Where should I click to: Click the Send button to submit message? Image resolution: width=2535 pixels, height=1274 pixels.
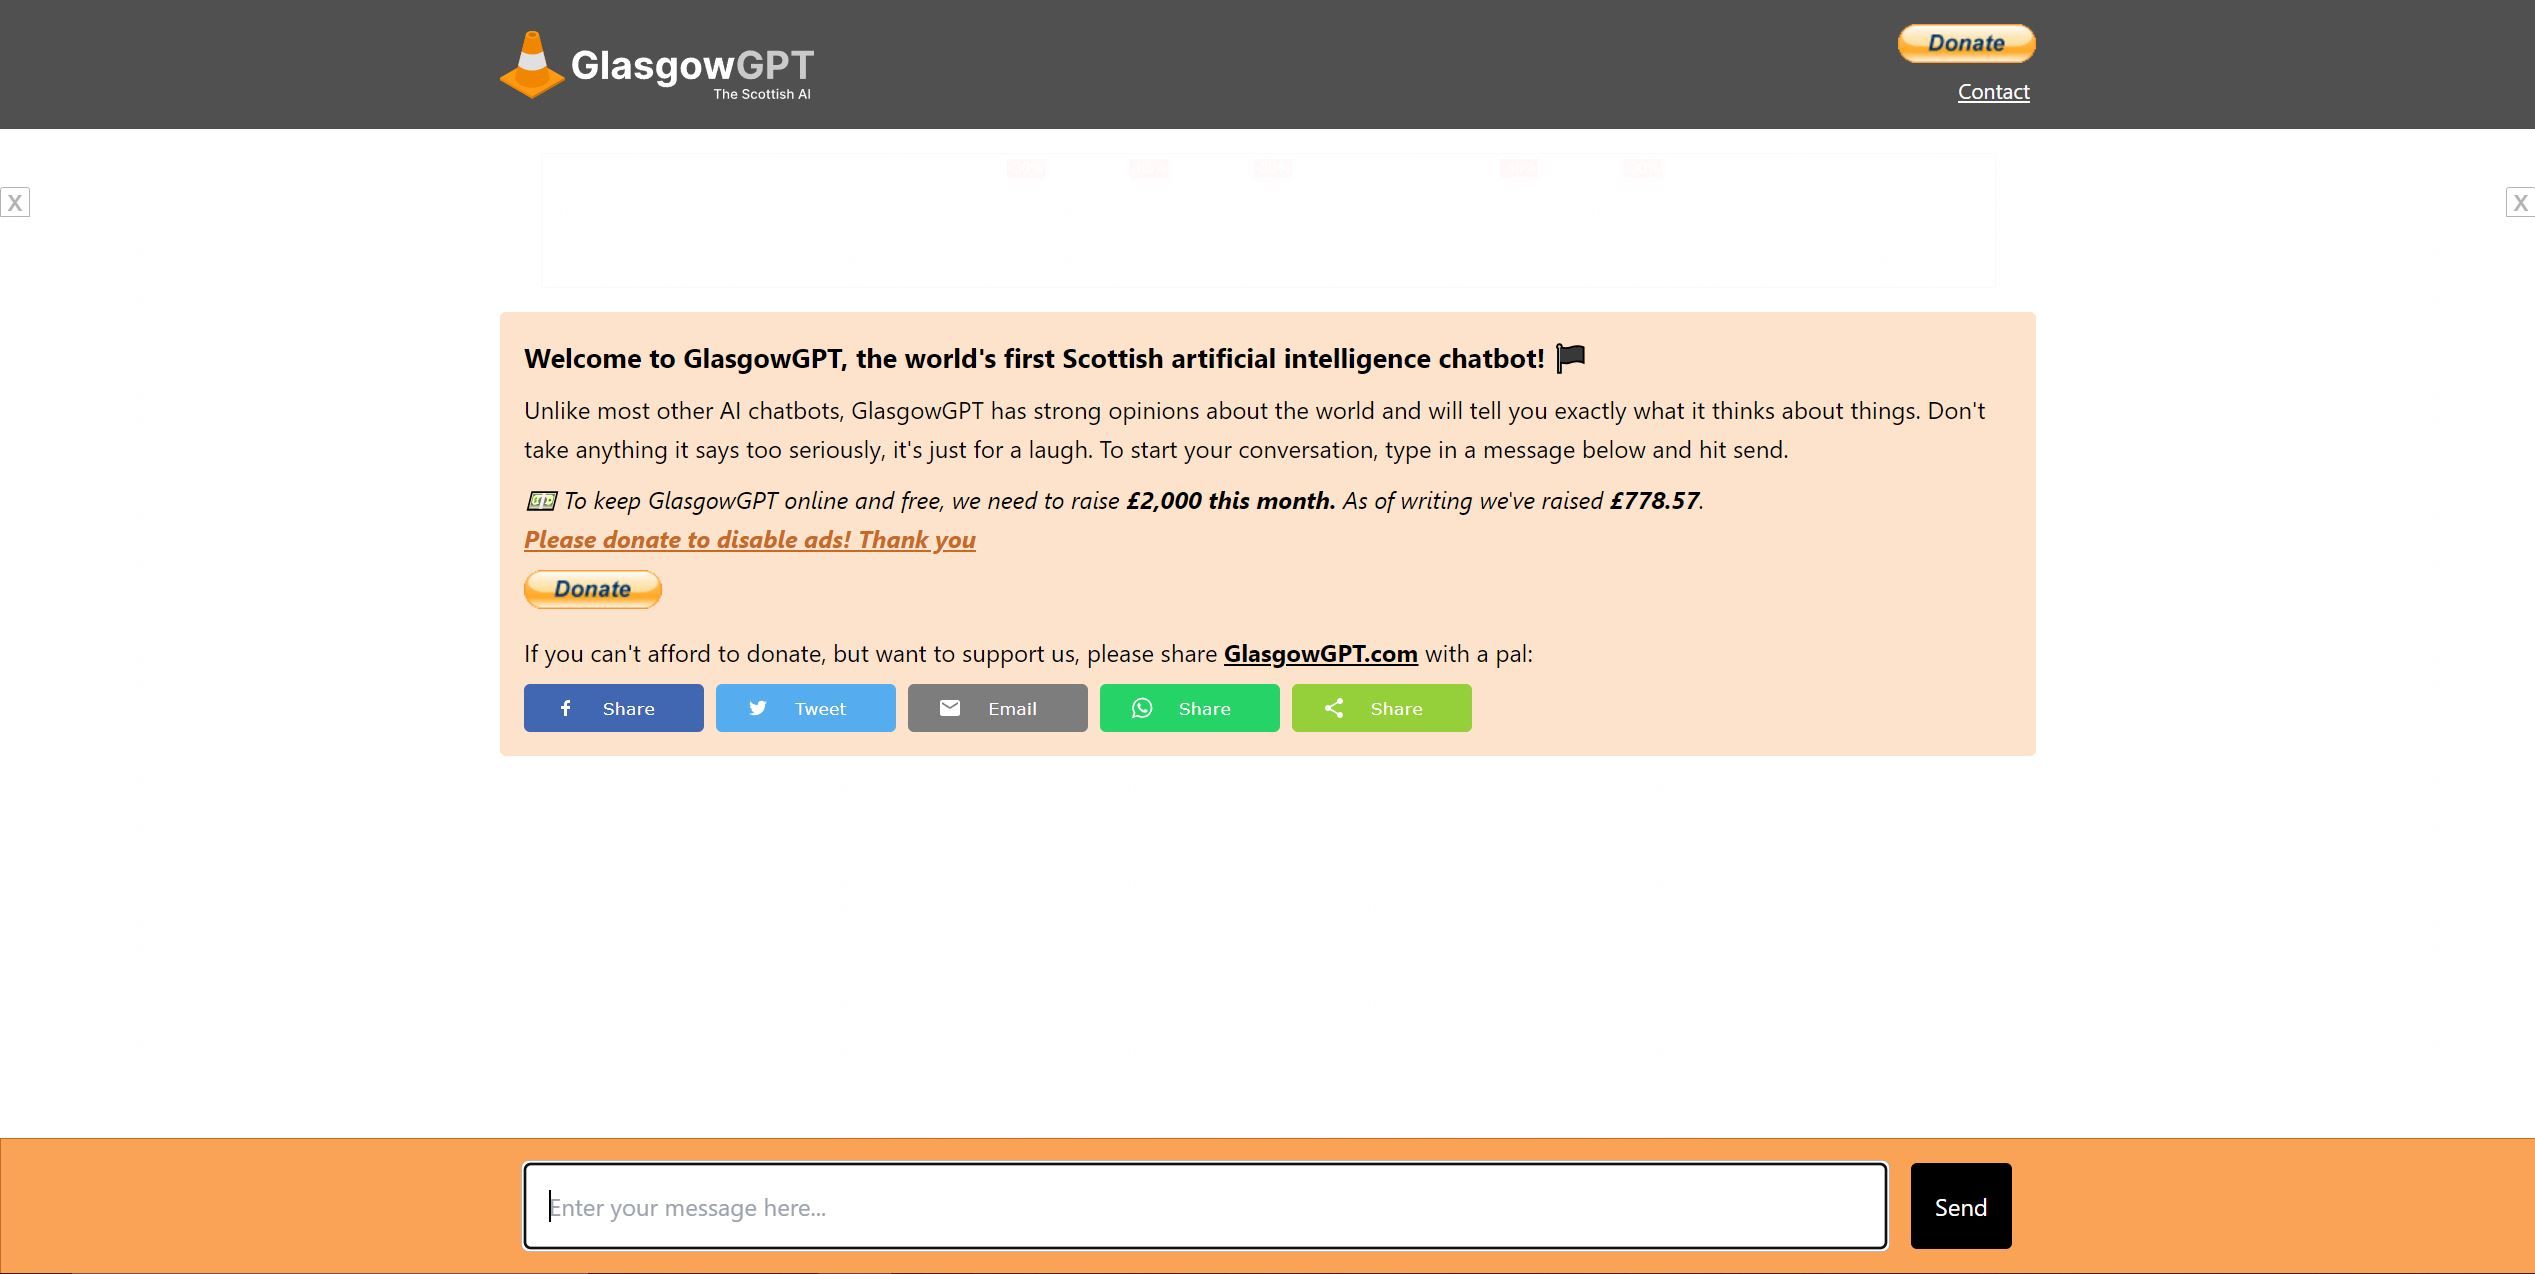click(1960, 1206)
